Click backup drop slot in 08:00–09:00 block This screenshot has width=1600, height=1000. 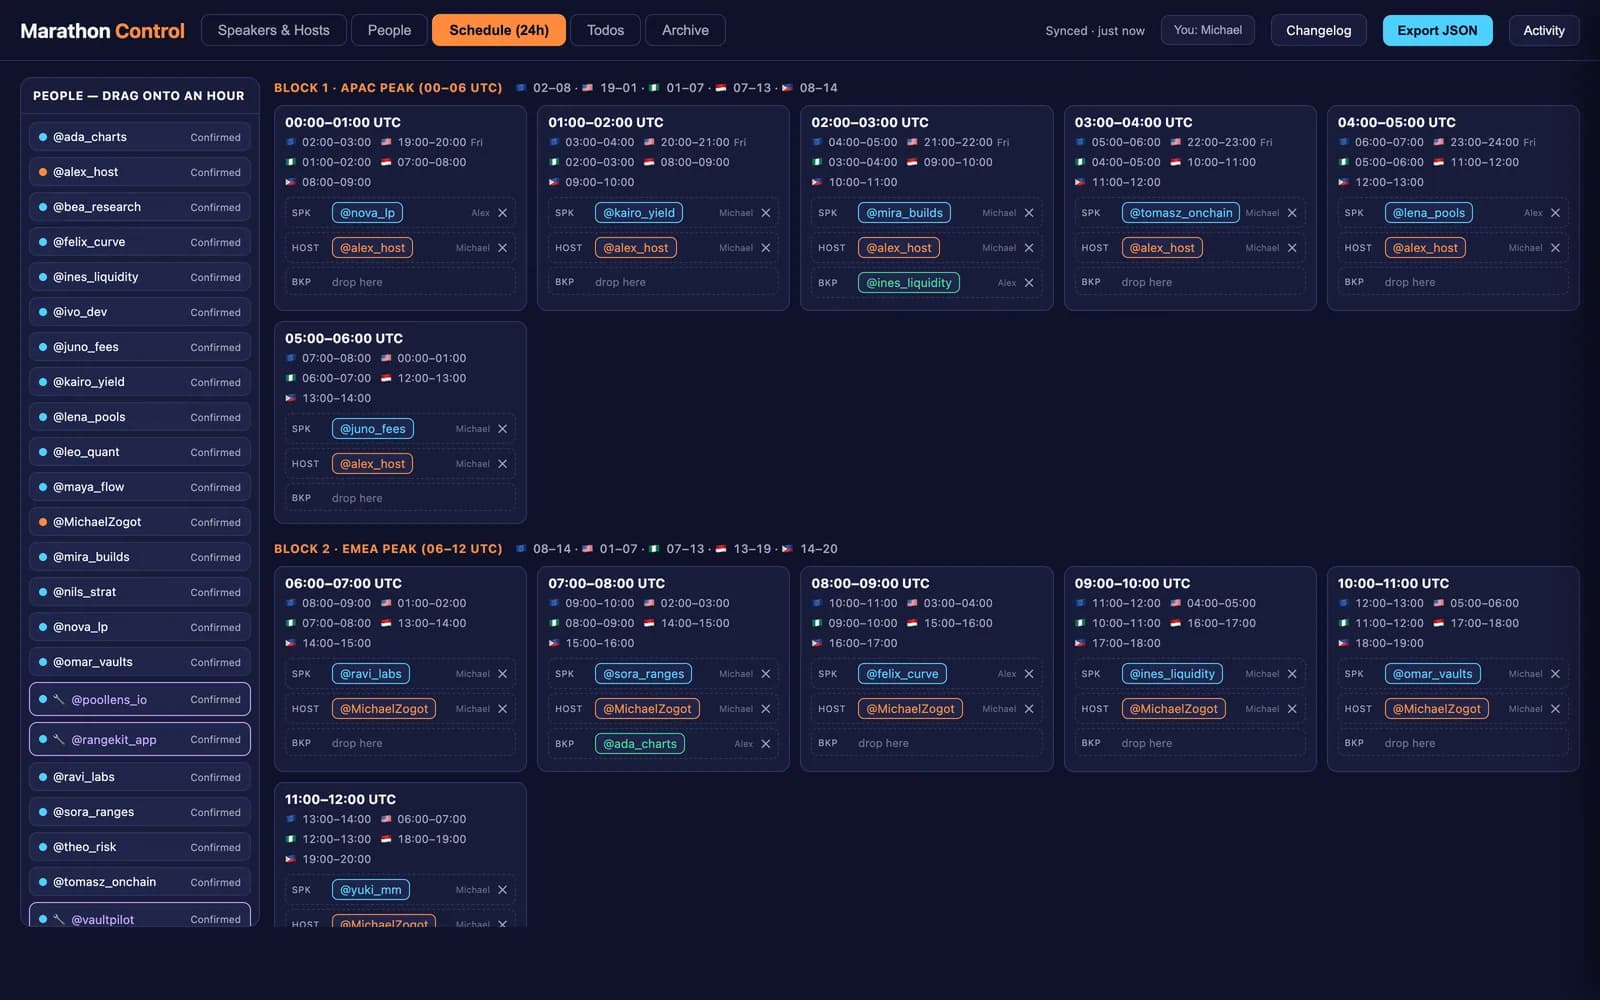click(x=926, y=744)
